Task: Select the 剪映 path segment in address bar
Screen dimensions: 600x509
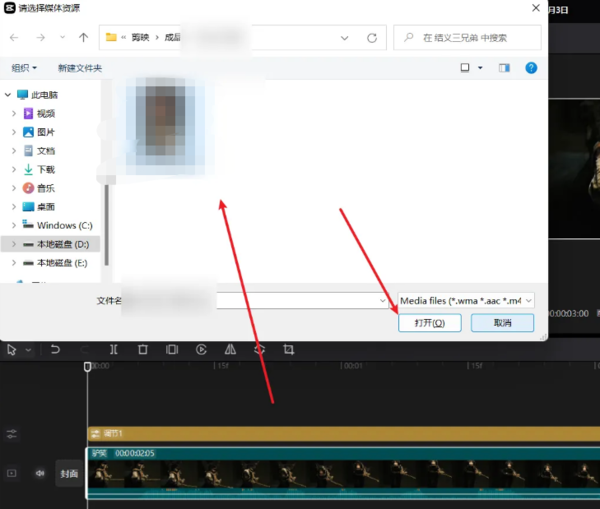Action: tap(140, 38)
